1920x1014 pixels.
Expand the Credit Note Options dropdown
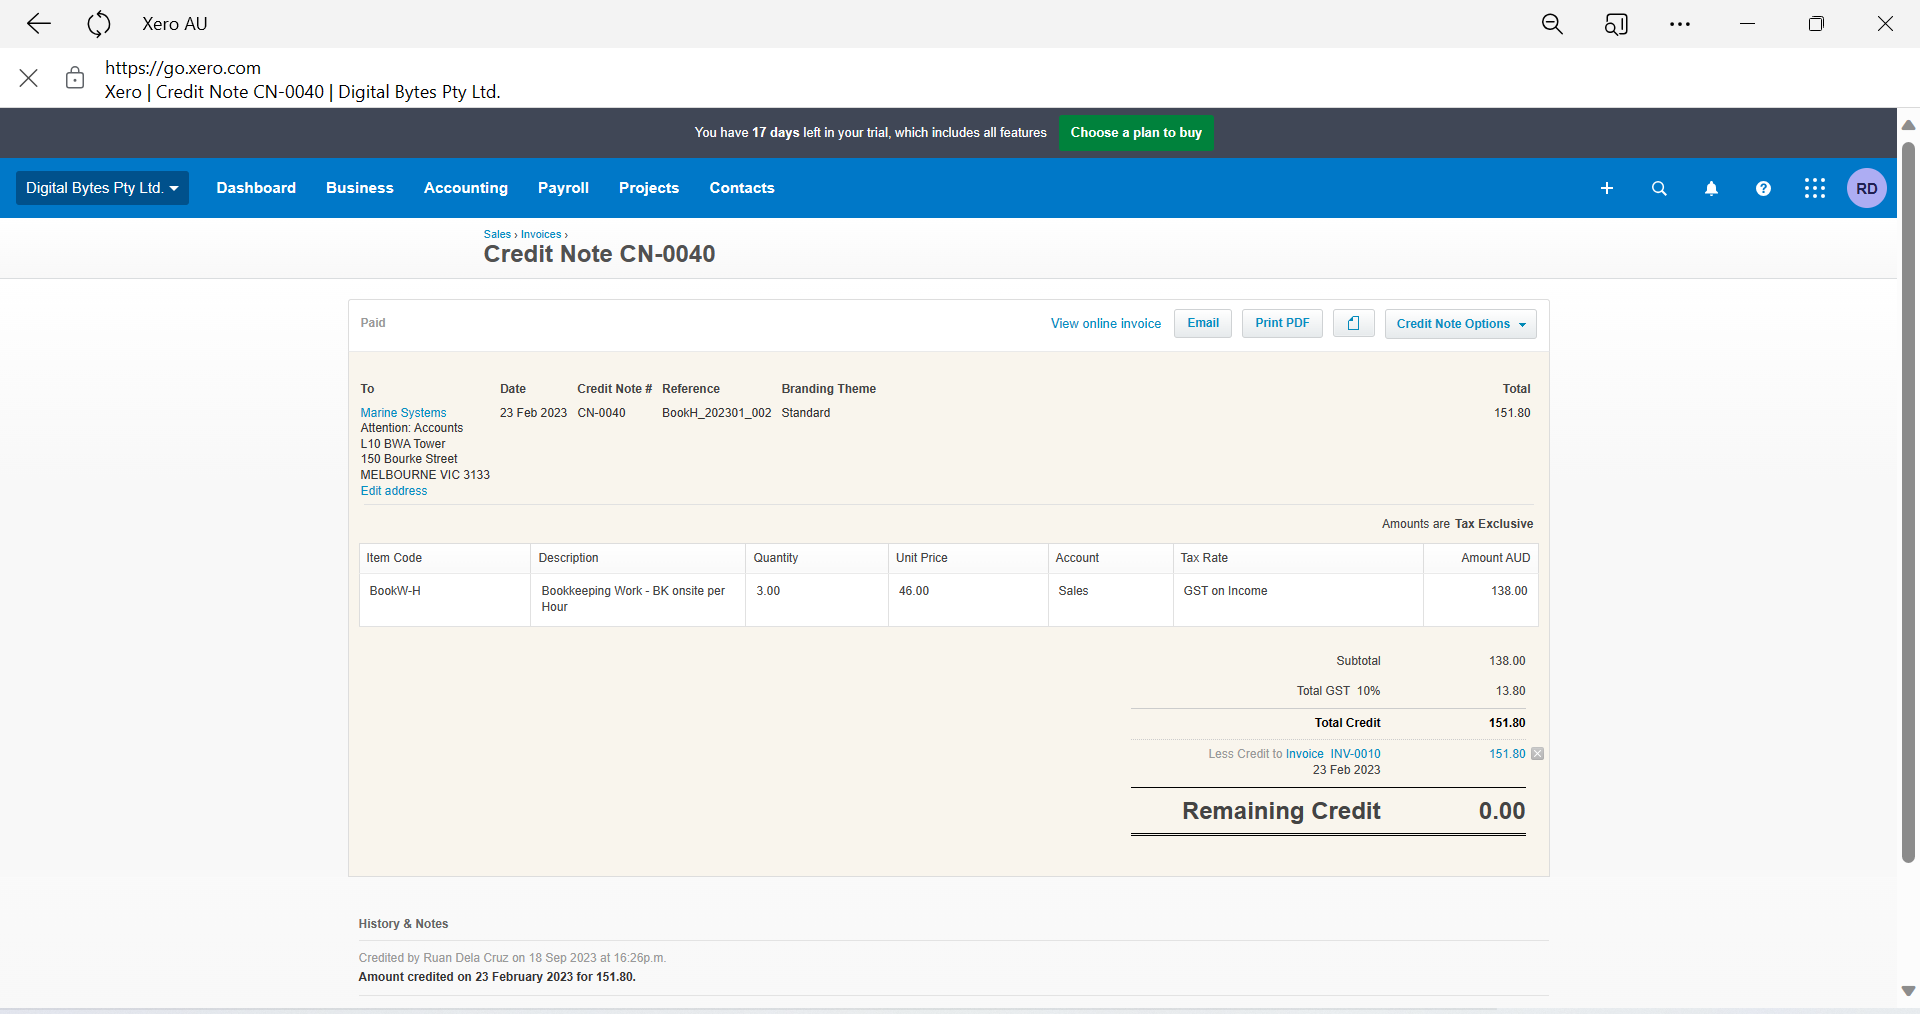(1461, 324)
